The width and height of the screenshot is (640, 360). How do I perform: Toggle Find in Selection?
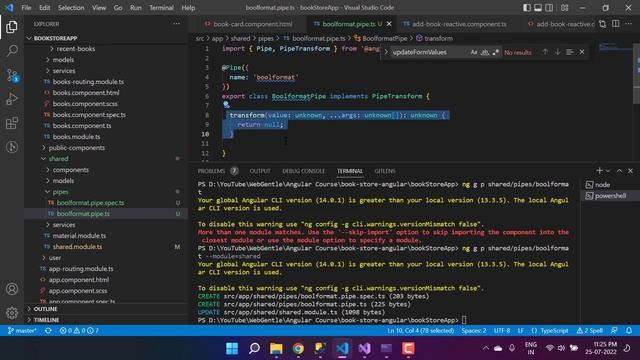[x=570, y=52]
